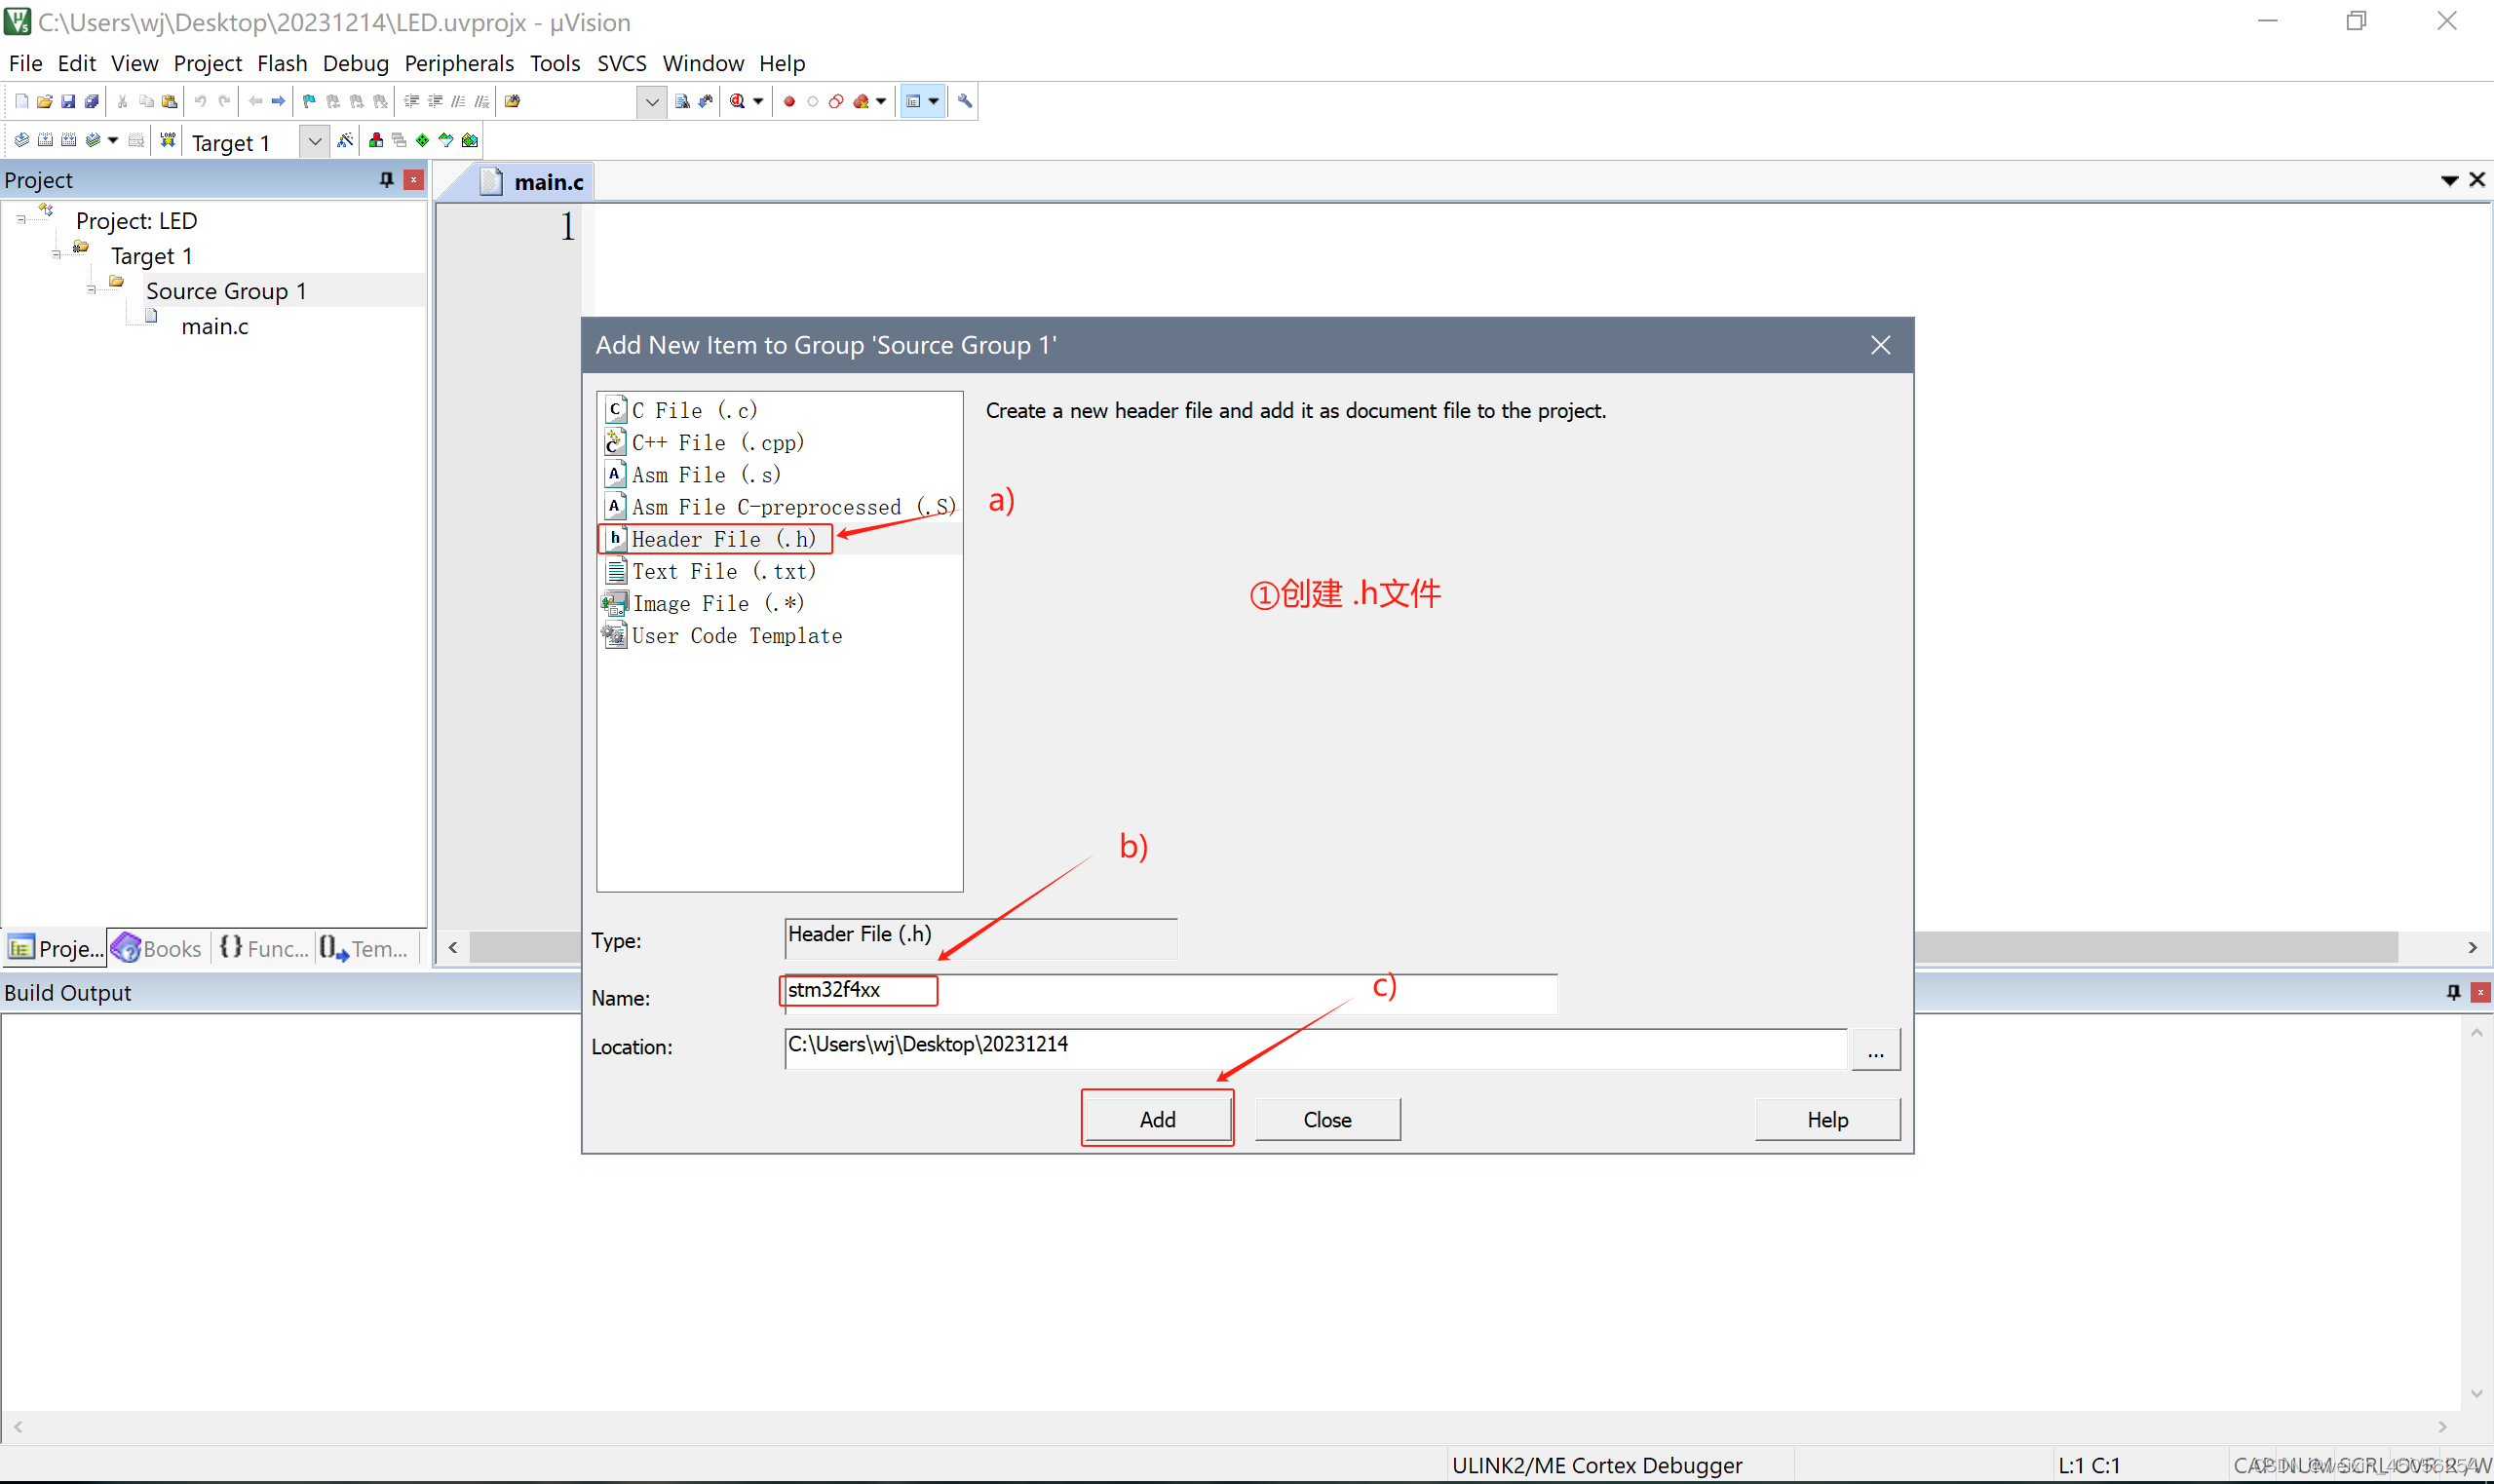
Task: Select Header File (.h) in list
Action: click(x=780, y=539)
